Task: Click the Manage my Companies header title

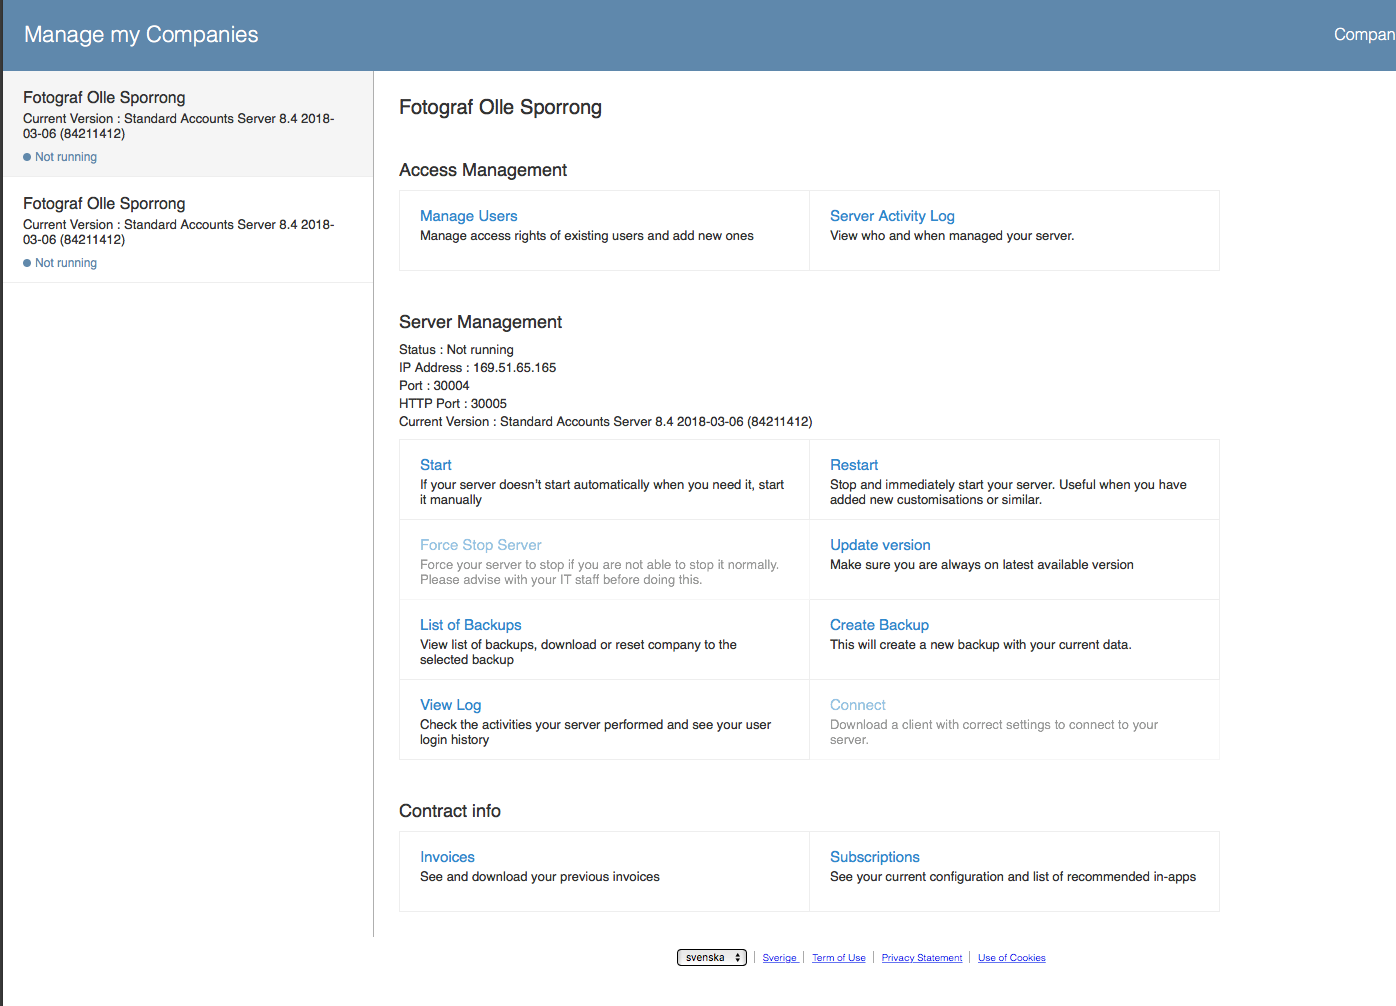Action: [x=141, y=34]
